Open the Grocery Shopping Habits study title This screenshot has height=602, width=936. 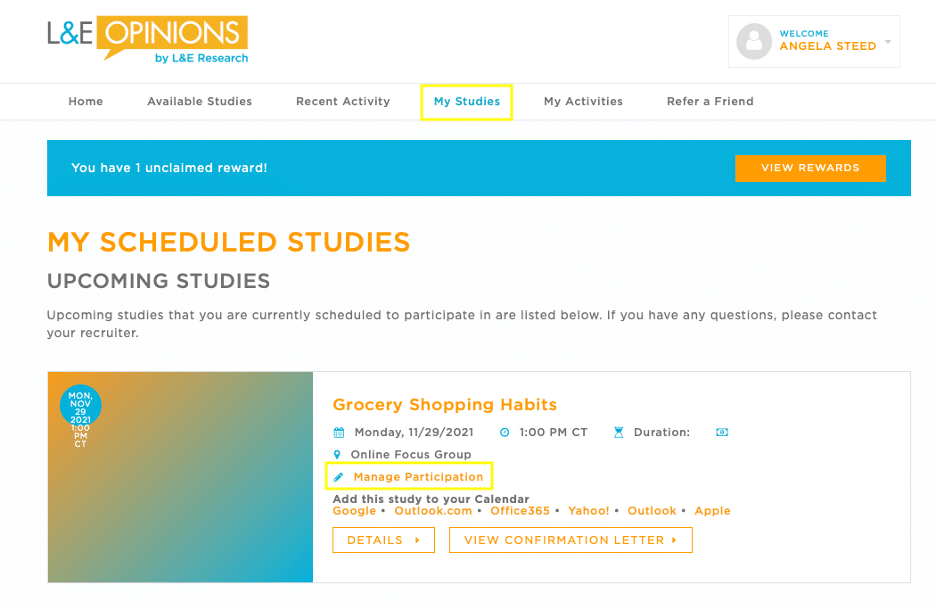(444, 405)
